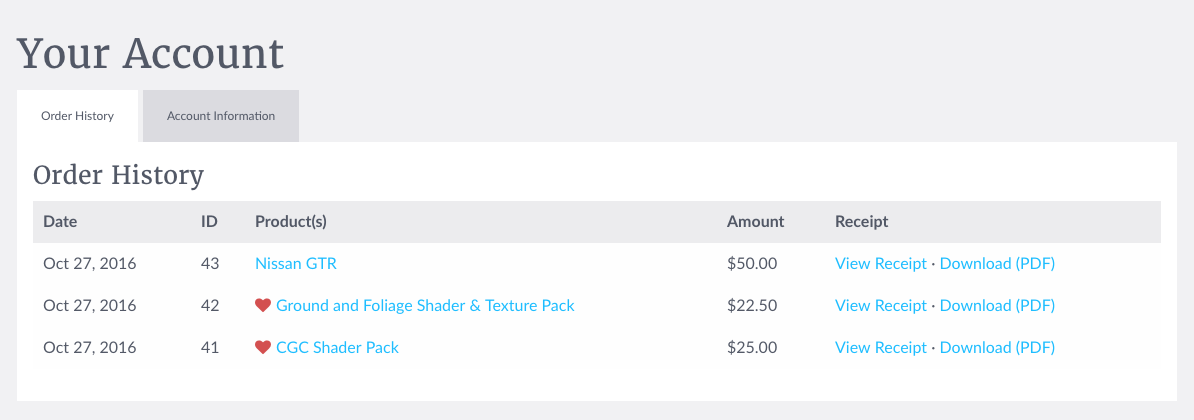Open the Nissan GTR product link
1194x420 pixels.
[296, 264]
